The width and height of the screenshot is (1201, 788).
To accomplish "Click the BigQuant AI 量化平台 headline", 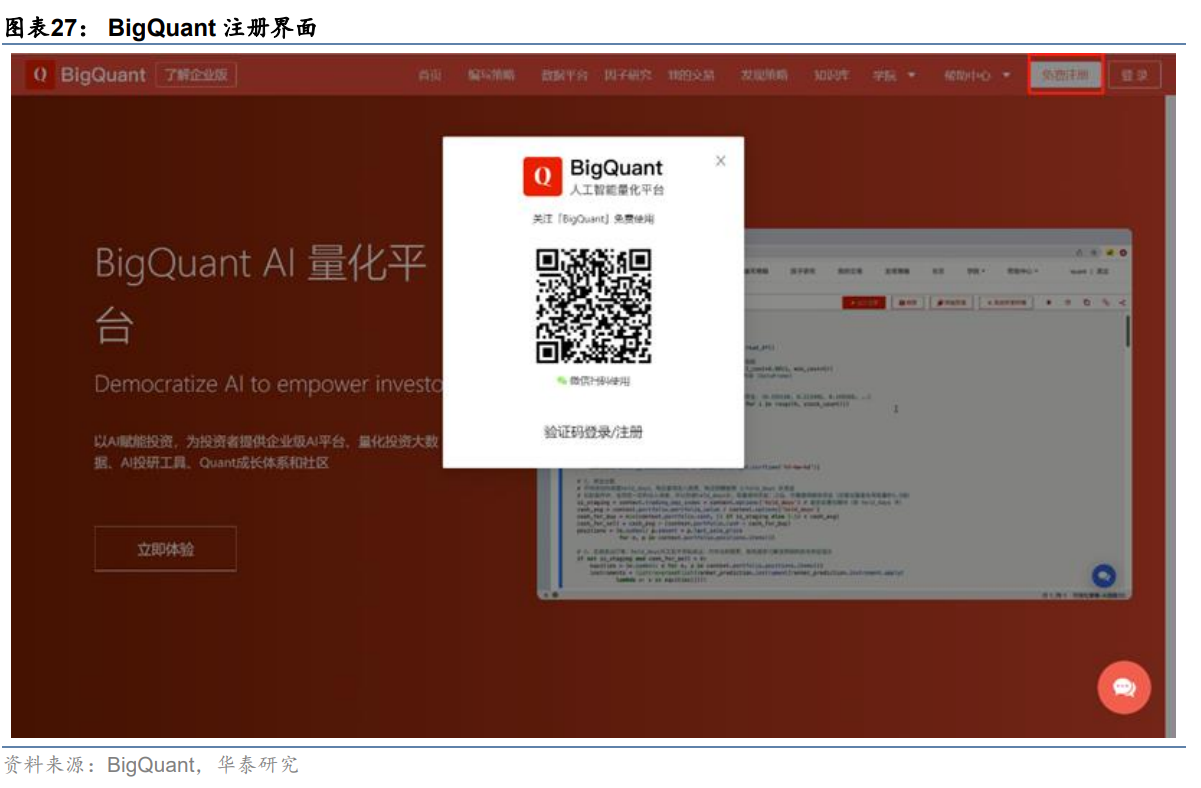I will point(262,293).
